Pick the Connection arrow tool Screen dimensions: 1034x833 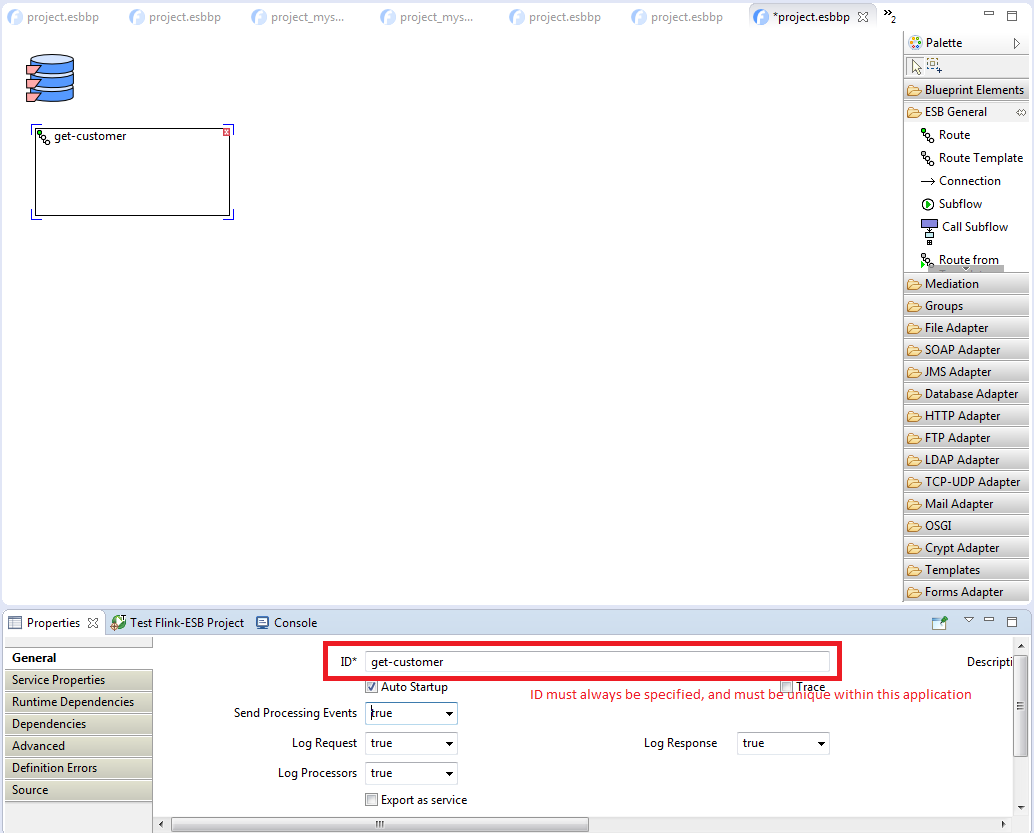[x=968, y=181]
